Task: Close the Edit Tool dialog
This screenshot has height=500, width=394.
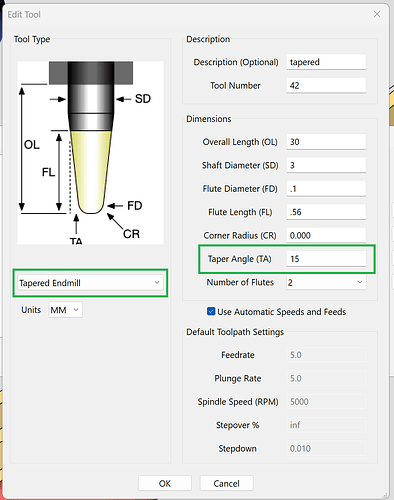Action: coord(377,14)
